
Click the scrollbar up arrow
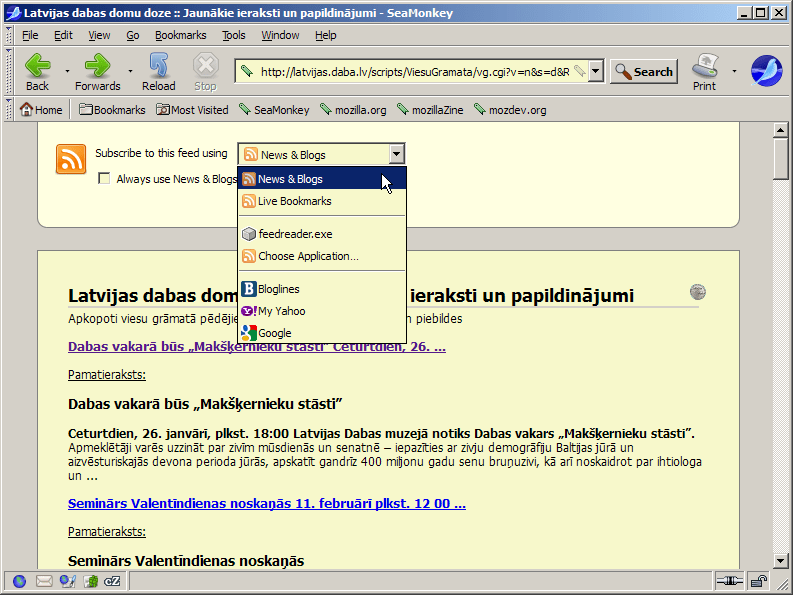click(x=780, y=131)
